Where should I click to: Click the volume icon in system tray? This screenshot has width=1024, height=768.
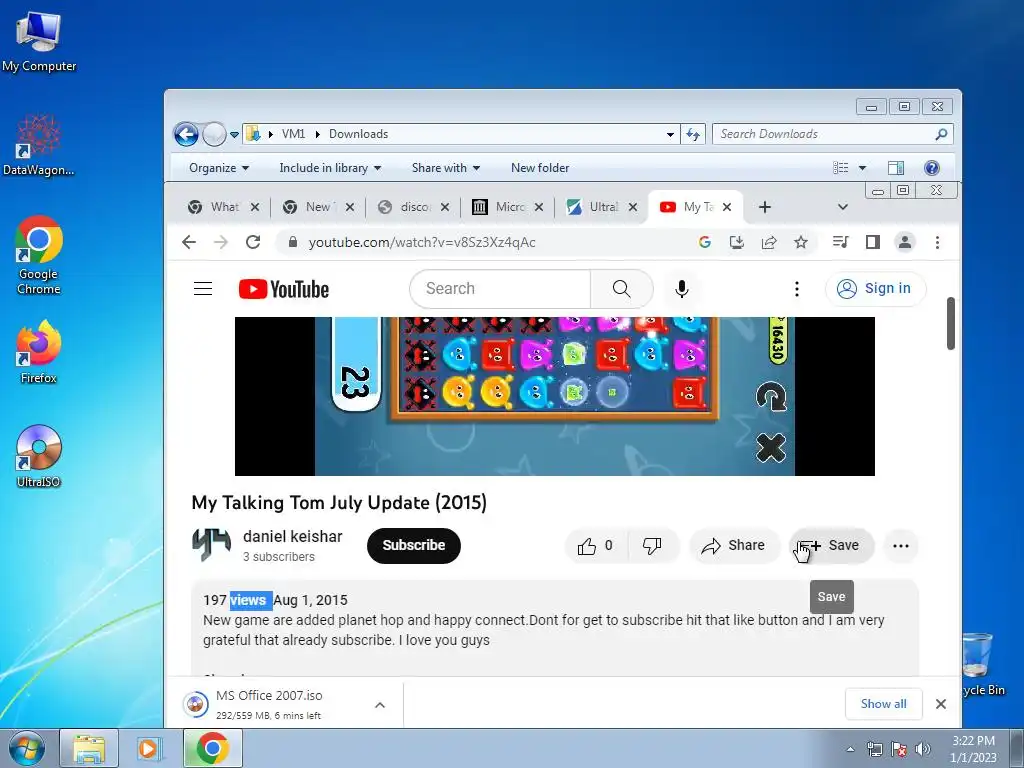click(x=922, y=749)
